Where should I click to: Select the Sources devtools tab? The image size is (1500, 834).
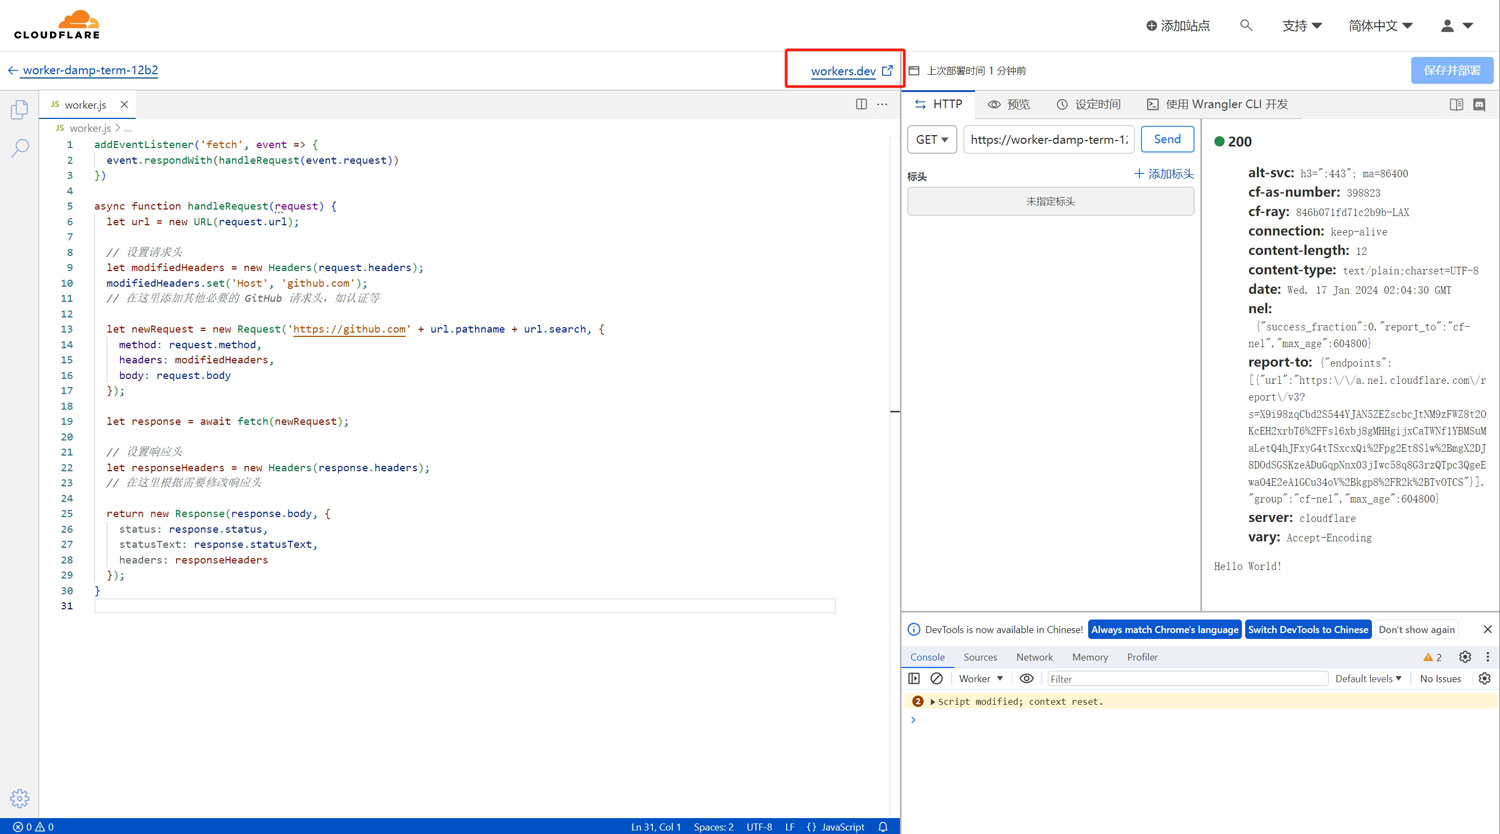tap(980, 657)
